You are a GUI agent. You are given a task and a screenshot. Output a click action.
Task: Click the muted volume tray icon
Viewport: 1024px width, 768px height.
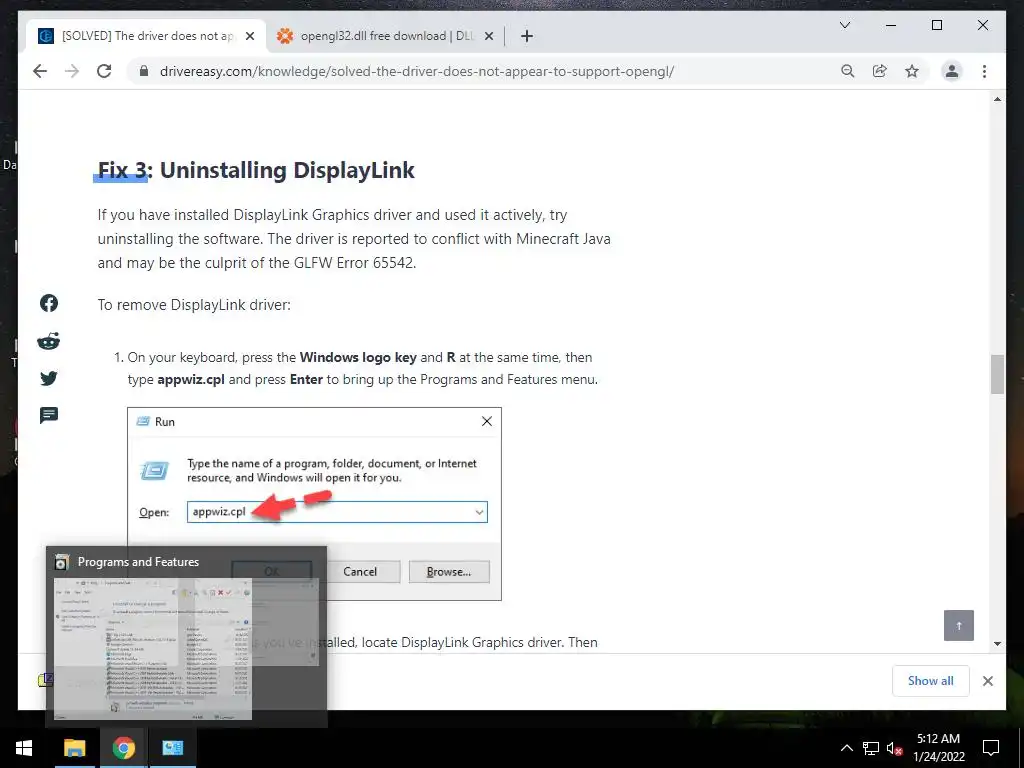click(x=894, y=748)
